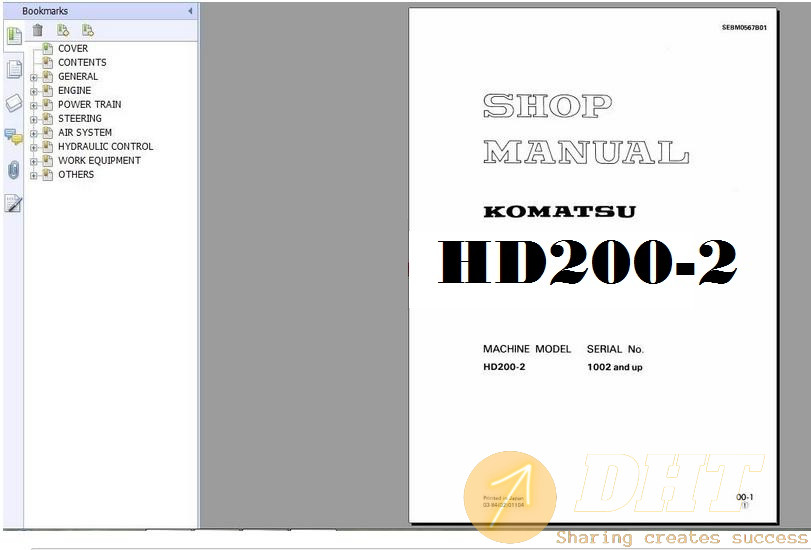The image size is (811, 550).
Task: Open the Pages thumbnails panel icon
Action: [14, 69]
